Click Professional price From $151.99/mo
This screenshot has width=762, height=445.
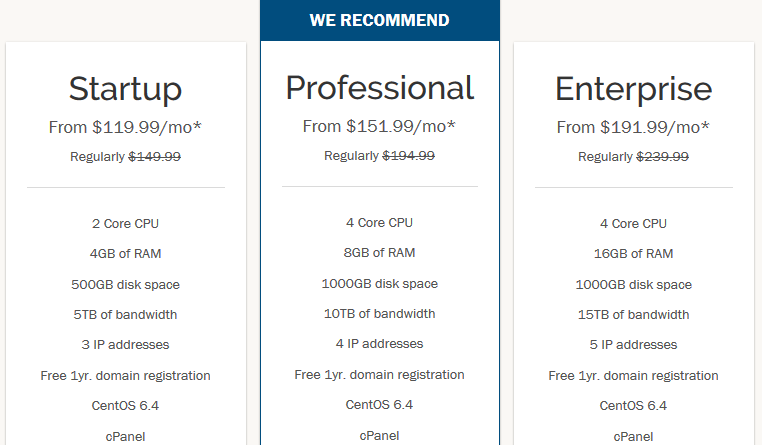[x=379, y=126]
